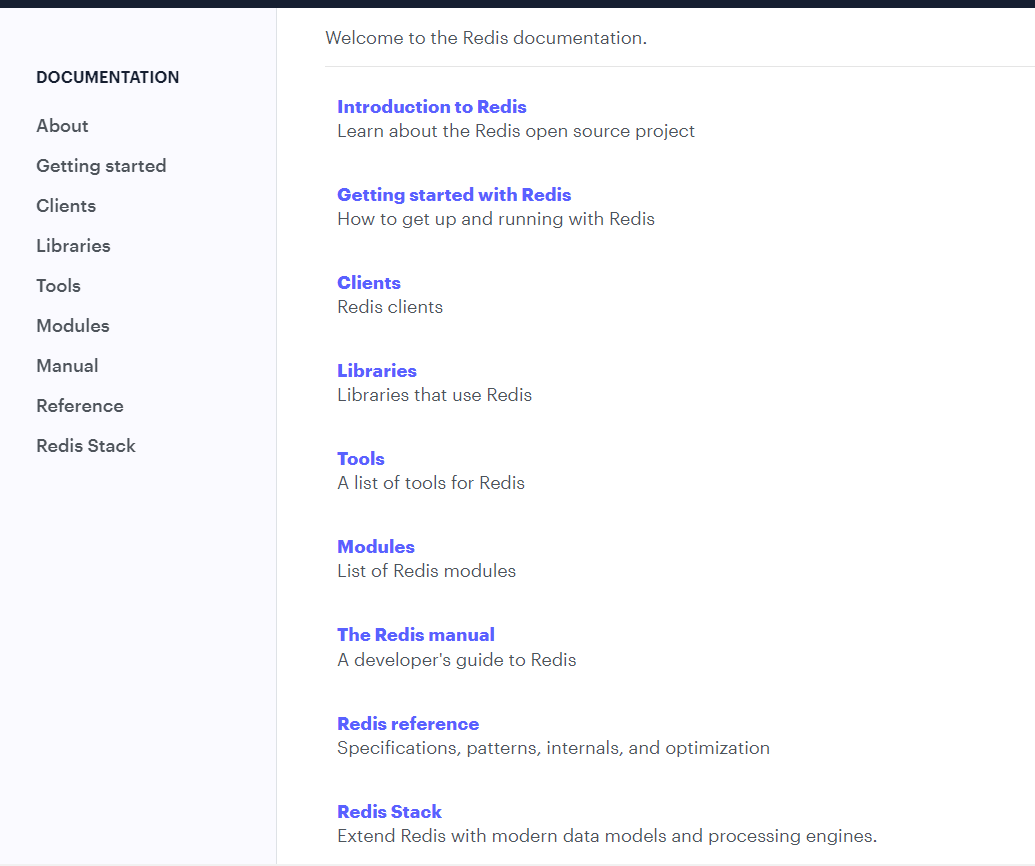
Task: Open Libraries from the sidebar
Action: pyautogui.click(x=73, y=246)
